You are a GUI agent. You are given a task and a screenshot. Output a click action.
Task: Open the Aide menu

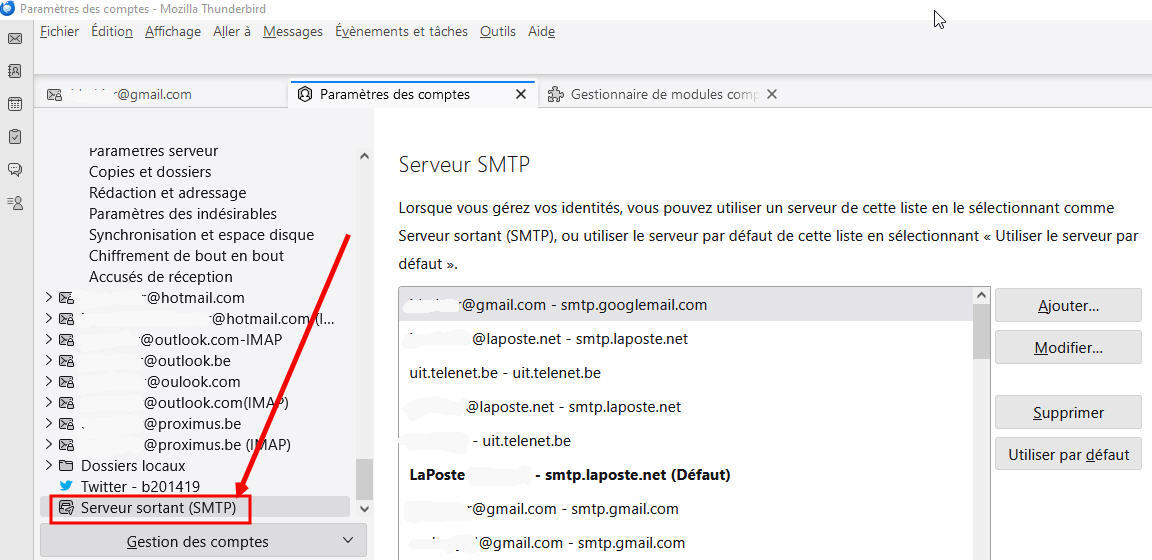click(x=541, y=32)
